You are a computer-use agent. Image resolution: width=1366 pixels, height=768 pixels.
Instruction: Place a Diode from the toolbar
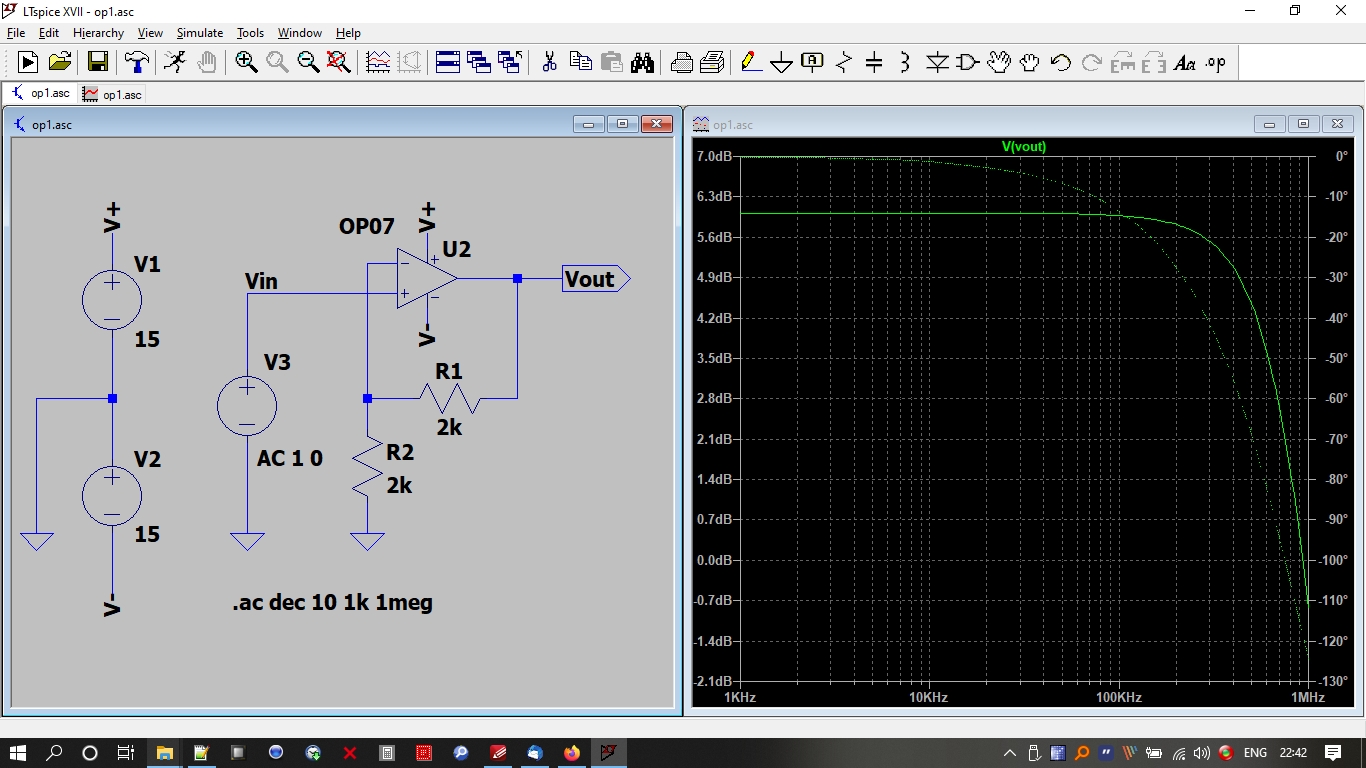tap(937, 62)
